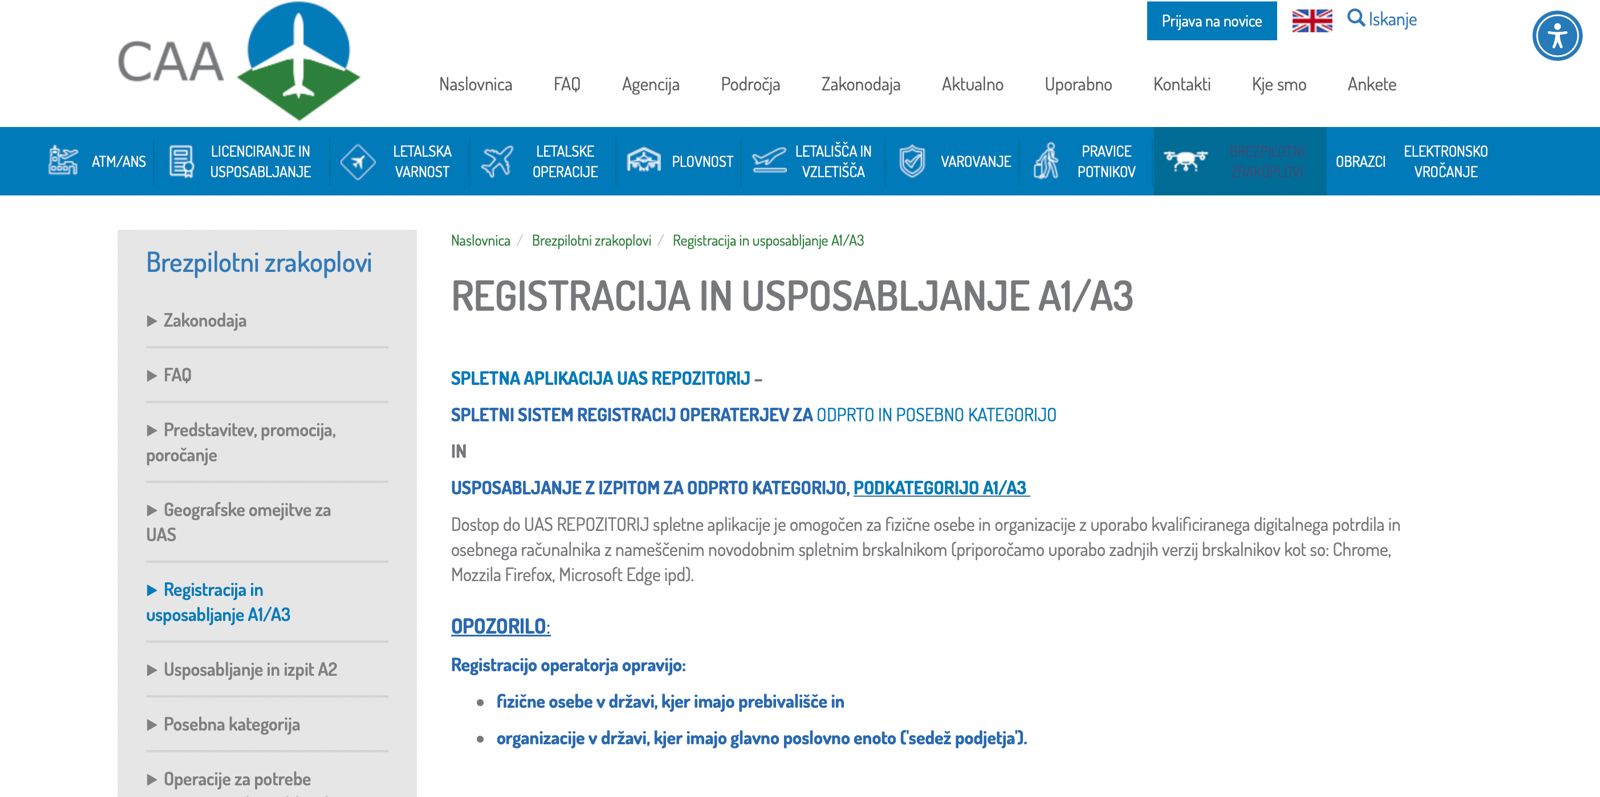This screenshot has height=797, width=1600.
Task: Select the Letalske operacije plane icon
Action: [x=497, y=161]
